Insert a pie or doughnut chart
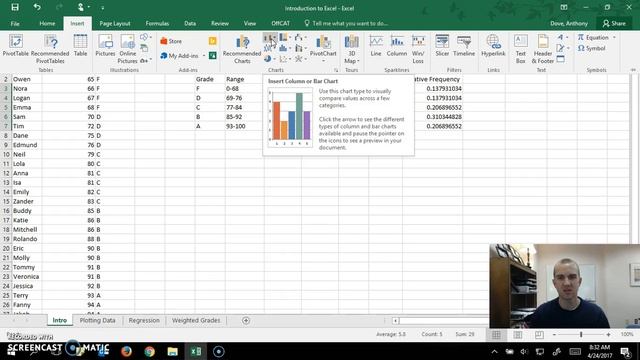The width and height of the screenshot is (640, 360). pyautogui.click(x=269, y=59)
